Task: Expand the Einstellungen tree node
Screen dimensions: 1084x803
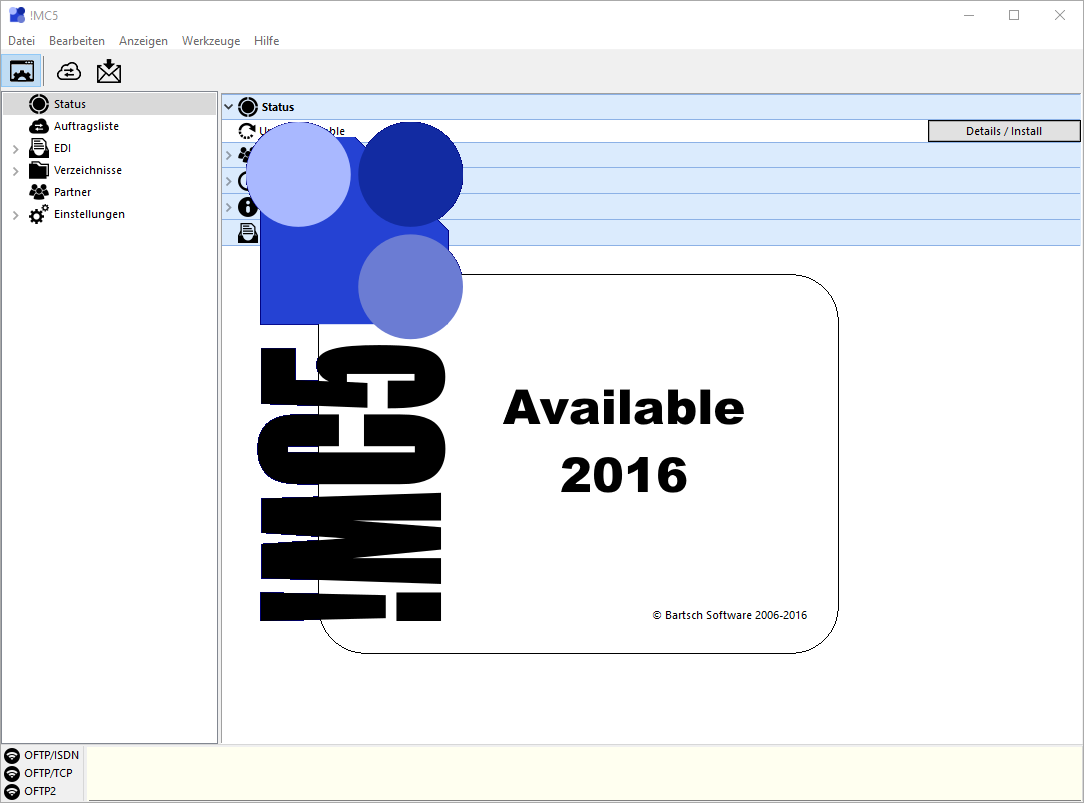Action: [x=15, y=215]
